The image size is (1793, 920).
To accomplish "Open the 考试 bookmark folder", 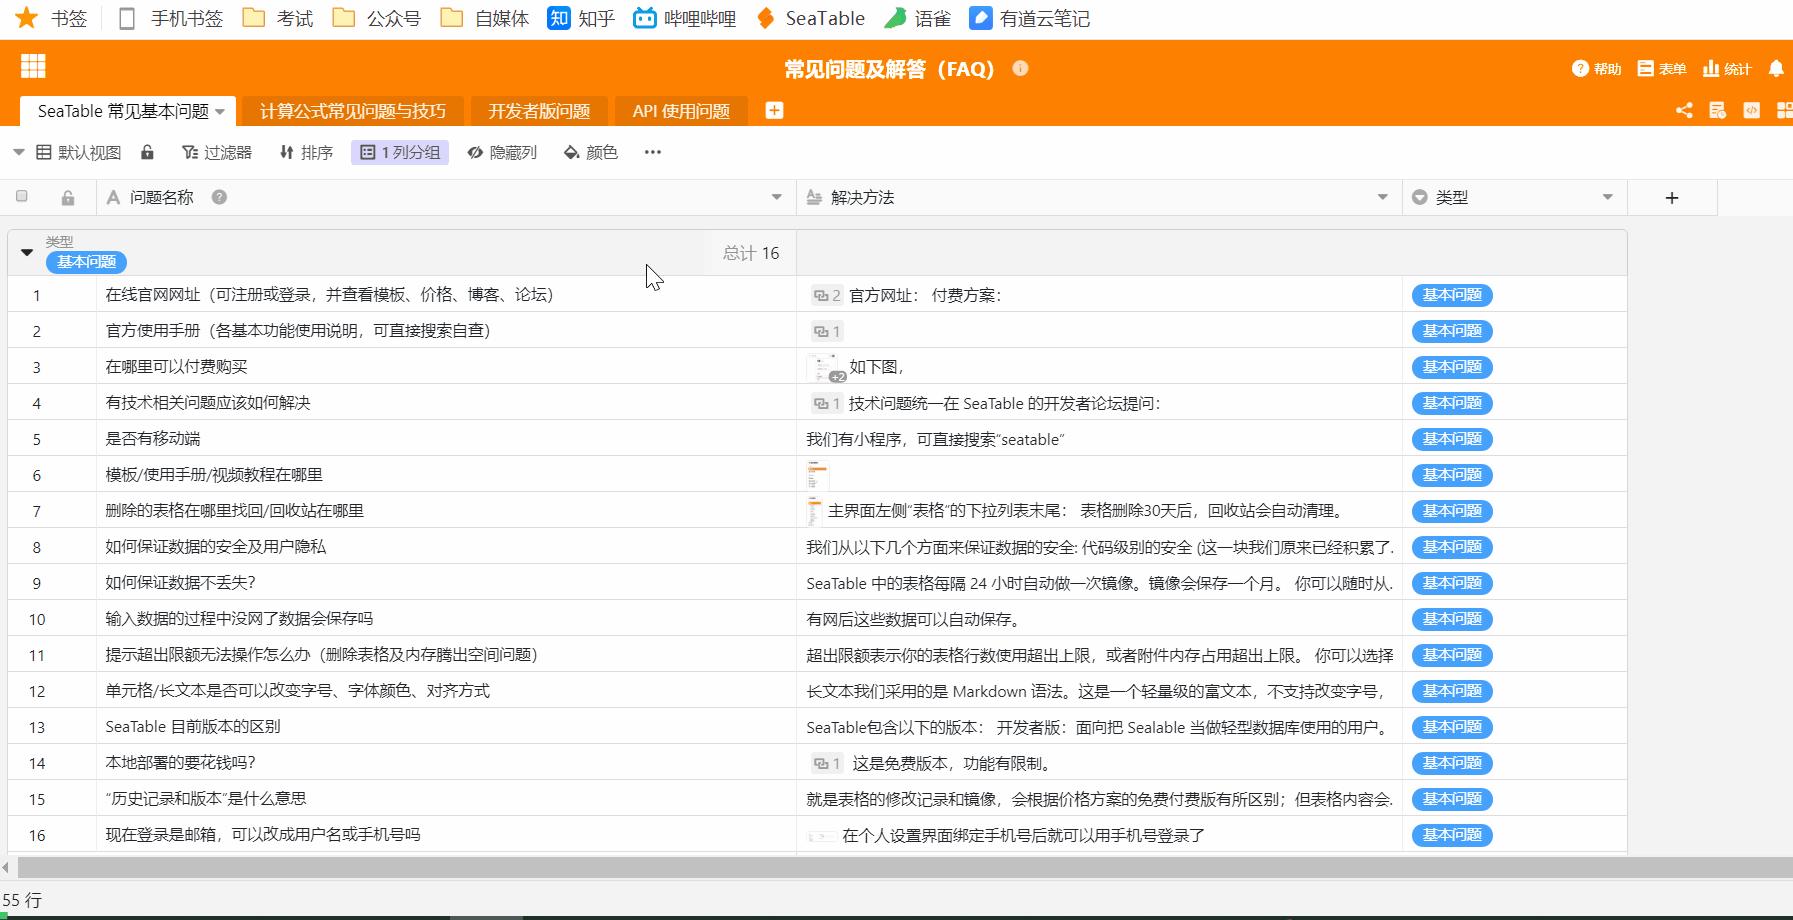I will tap(278, 18).
